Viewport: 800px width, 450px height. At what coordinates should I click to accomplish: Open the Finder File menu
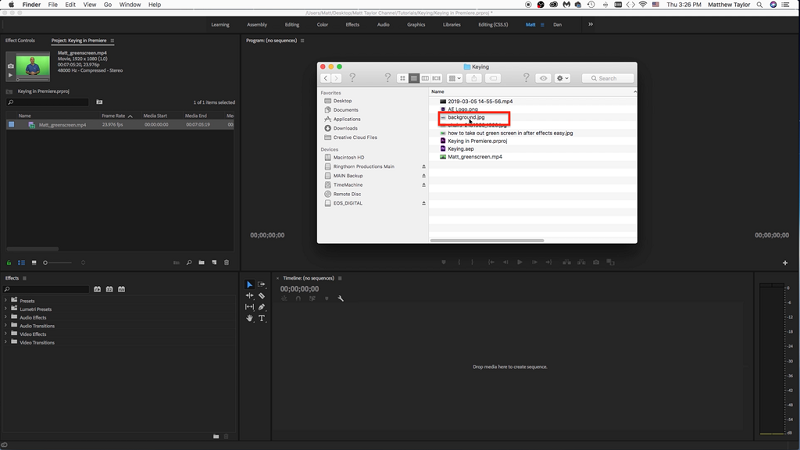53,5
